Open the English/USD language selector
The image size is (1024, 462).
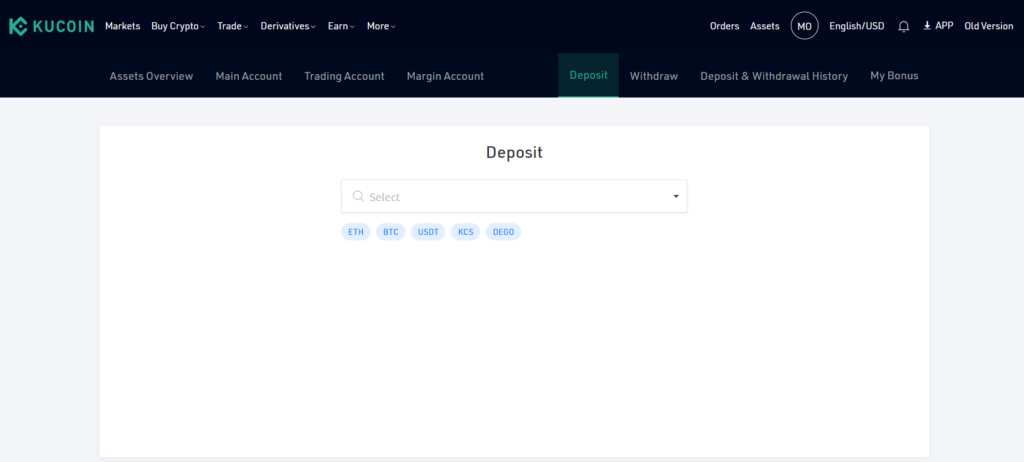[x=857, y=26]
